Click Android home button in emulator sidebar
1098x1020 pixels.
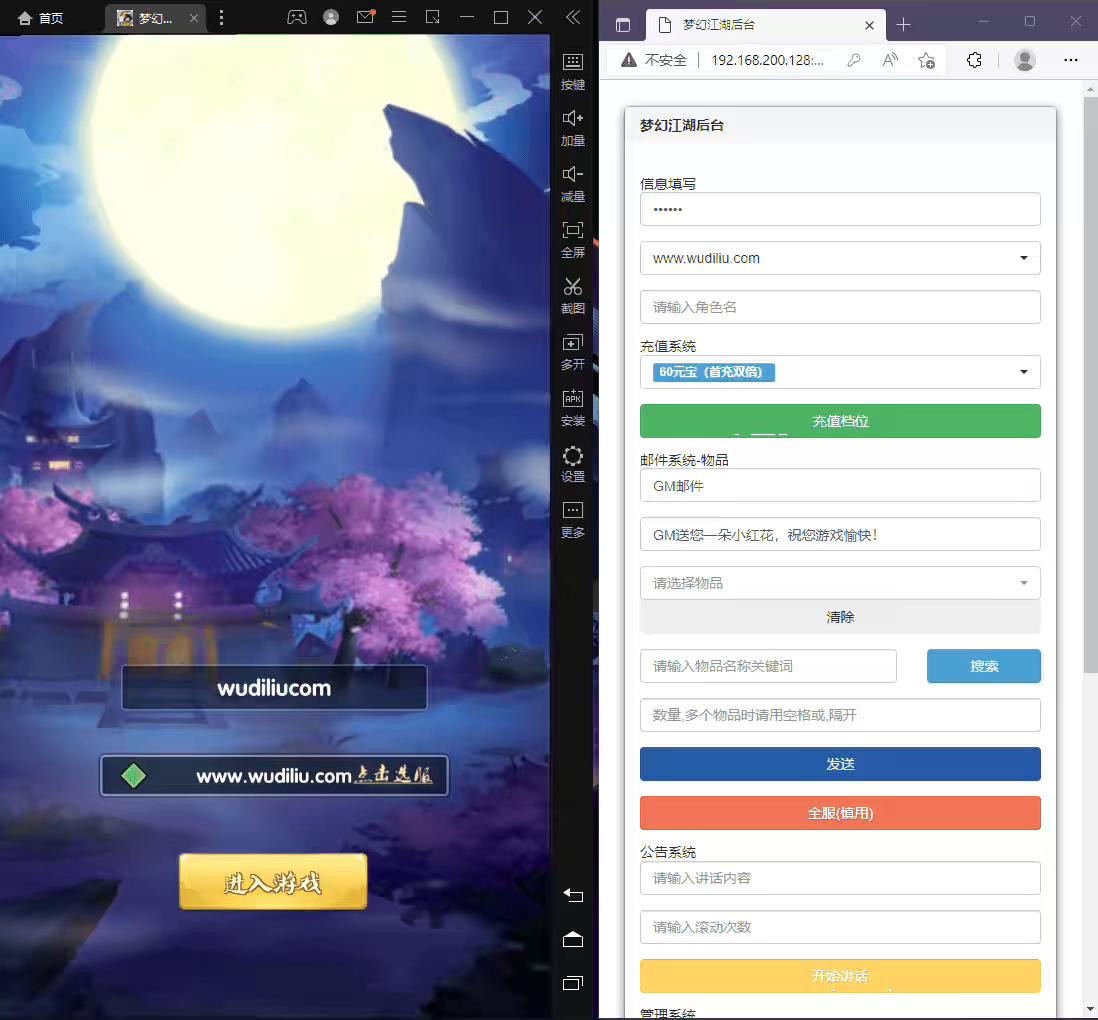[x=573, y=939]
